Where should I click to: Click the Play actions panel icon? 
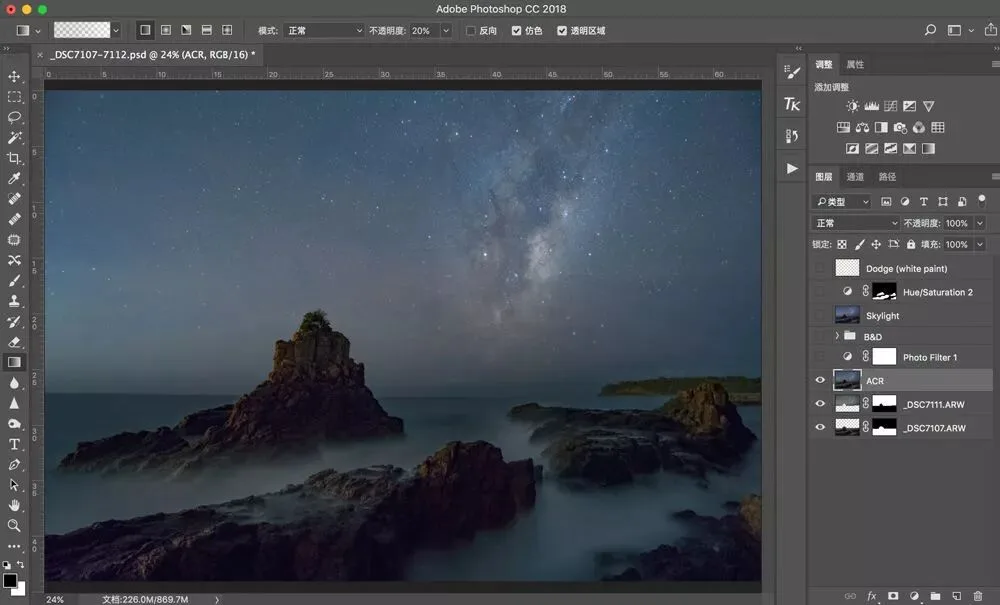coord(791,168)
